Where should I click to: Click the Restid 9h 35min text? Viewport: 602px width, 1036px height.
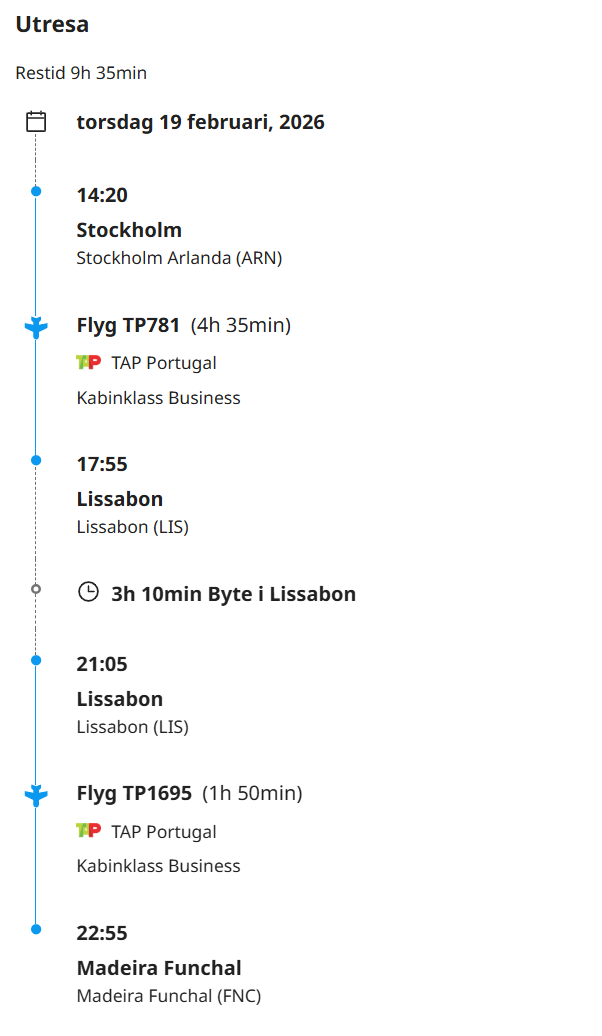pos(81,73)
